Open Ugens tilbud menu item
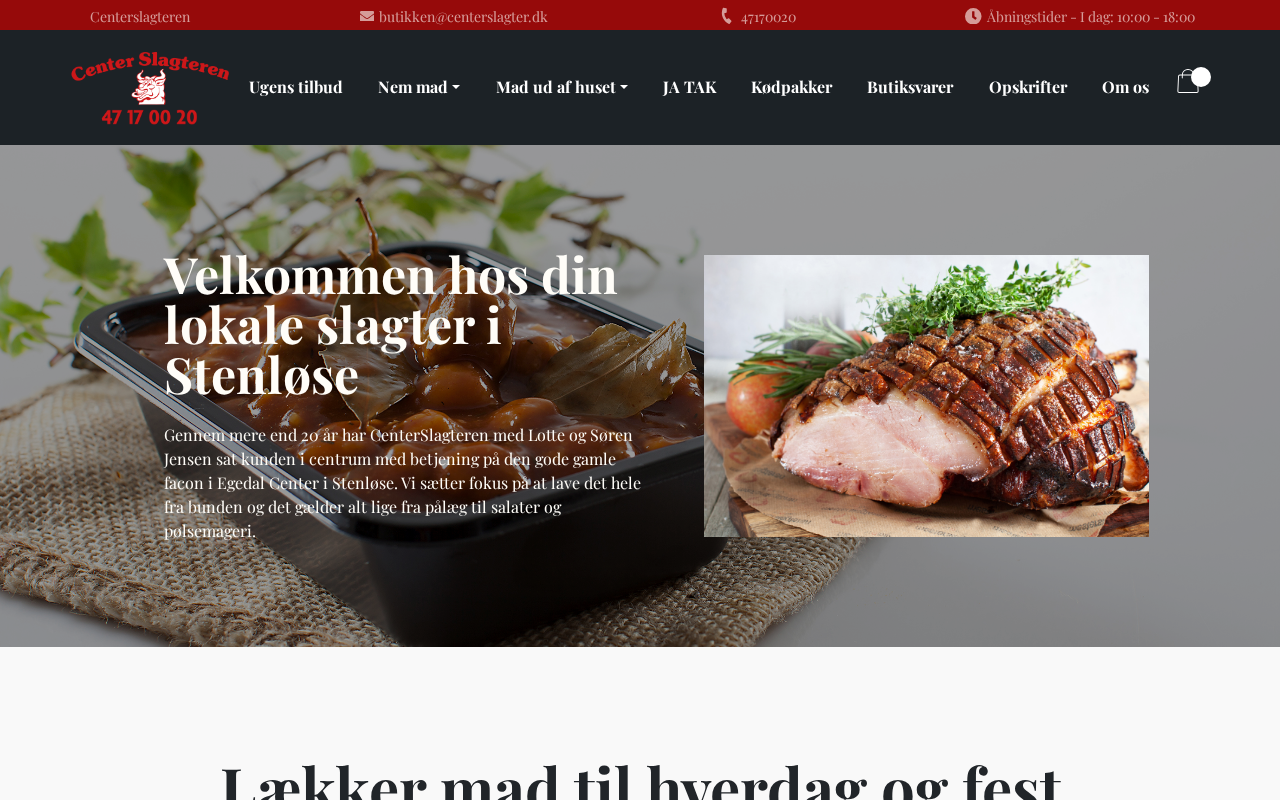Image resolution: width=1280 pixels, height=800 pixels. click(x=296, y=87)
